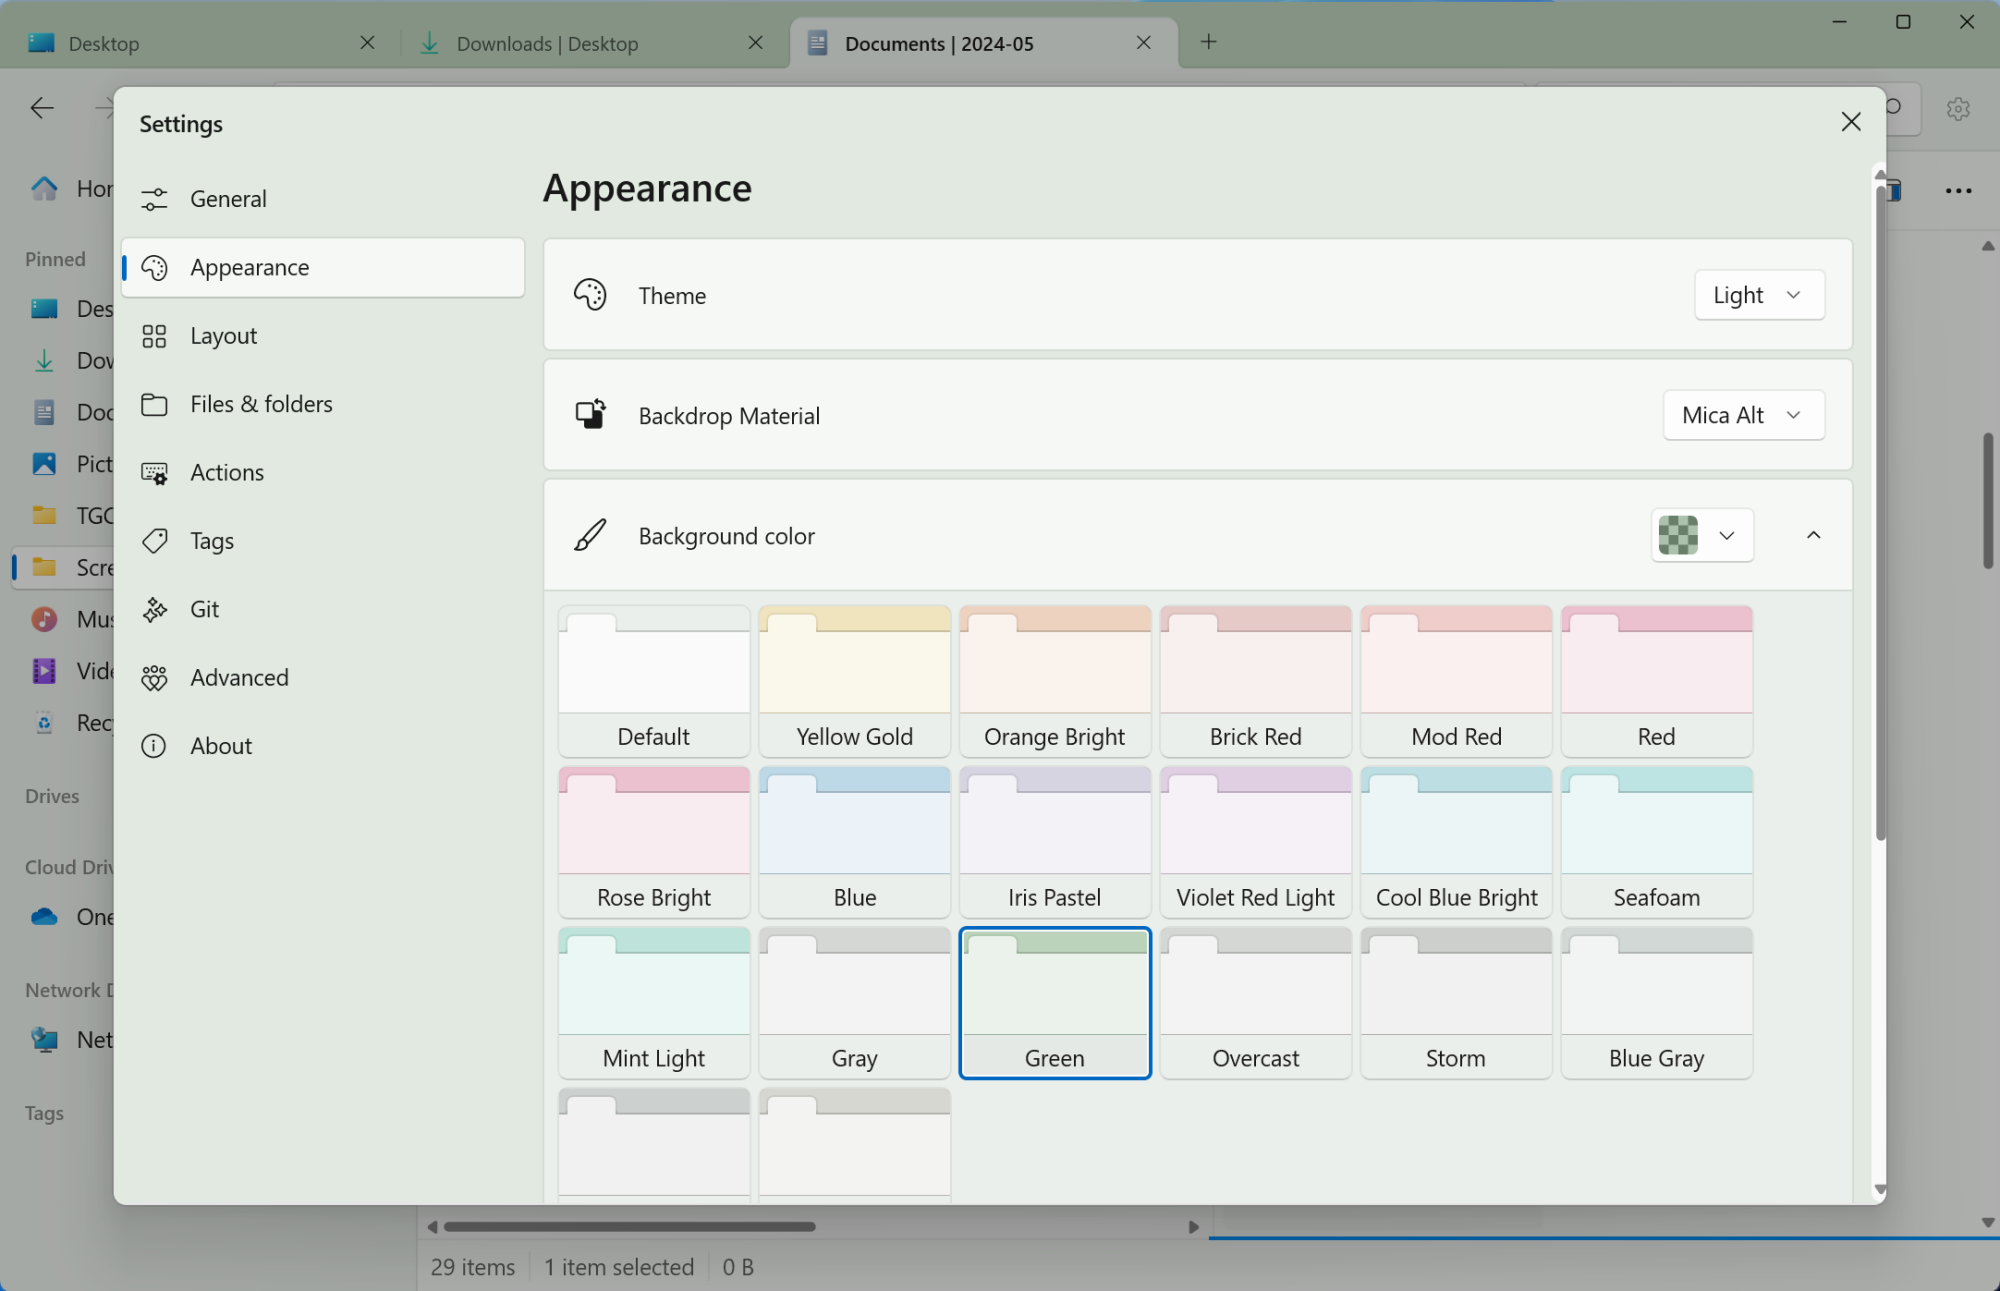The height and width of the screenshot is (1291, 2000).
Task: Select the Seafoam background color
Action: (1657, 842)
